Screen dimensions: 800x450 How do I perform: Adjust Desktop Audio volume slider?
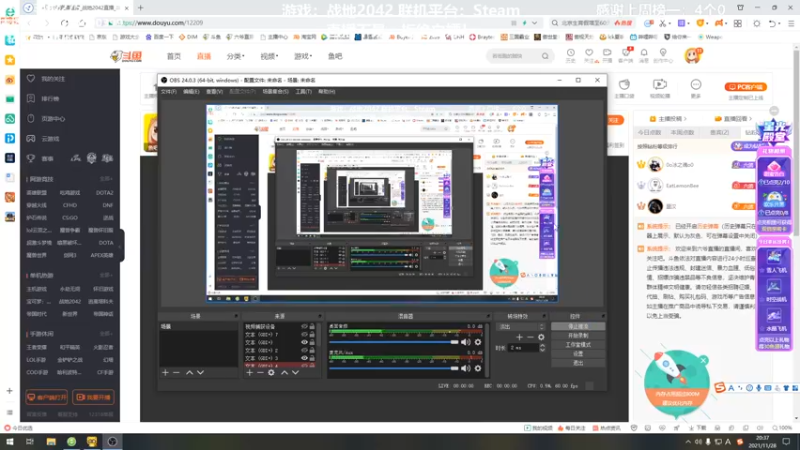[x=393, y=342]
